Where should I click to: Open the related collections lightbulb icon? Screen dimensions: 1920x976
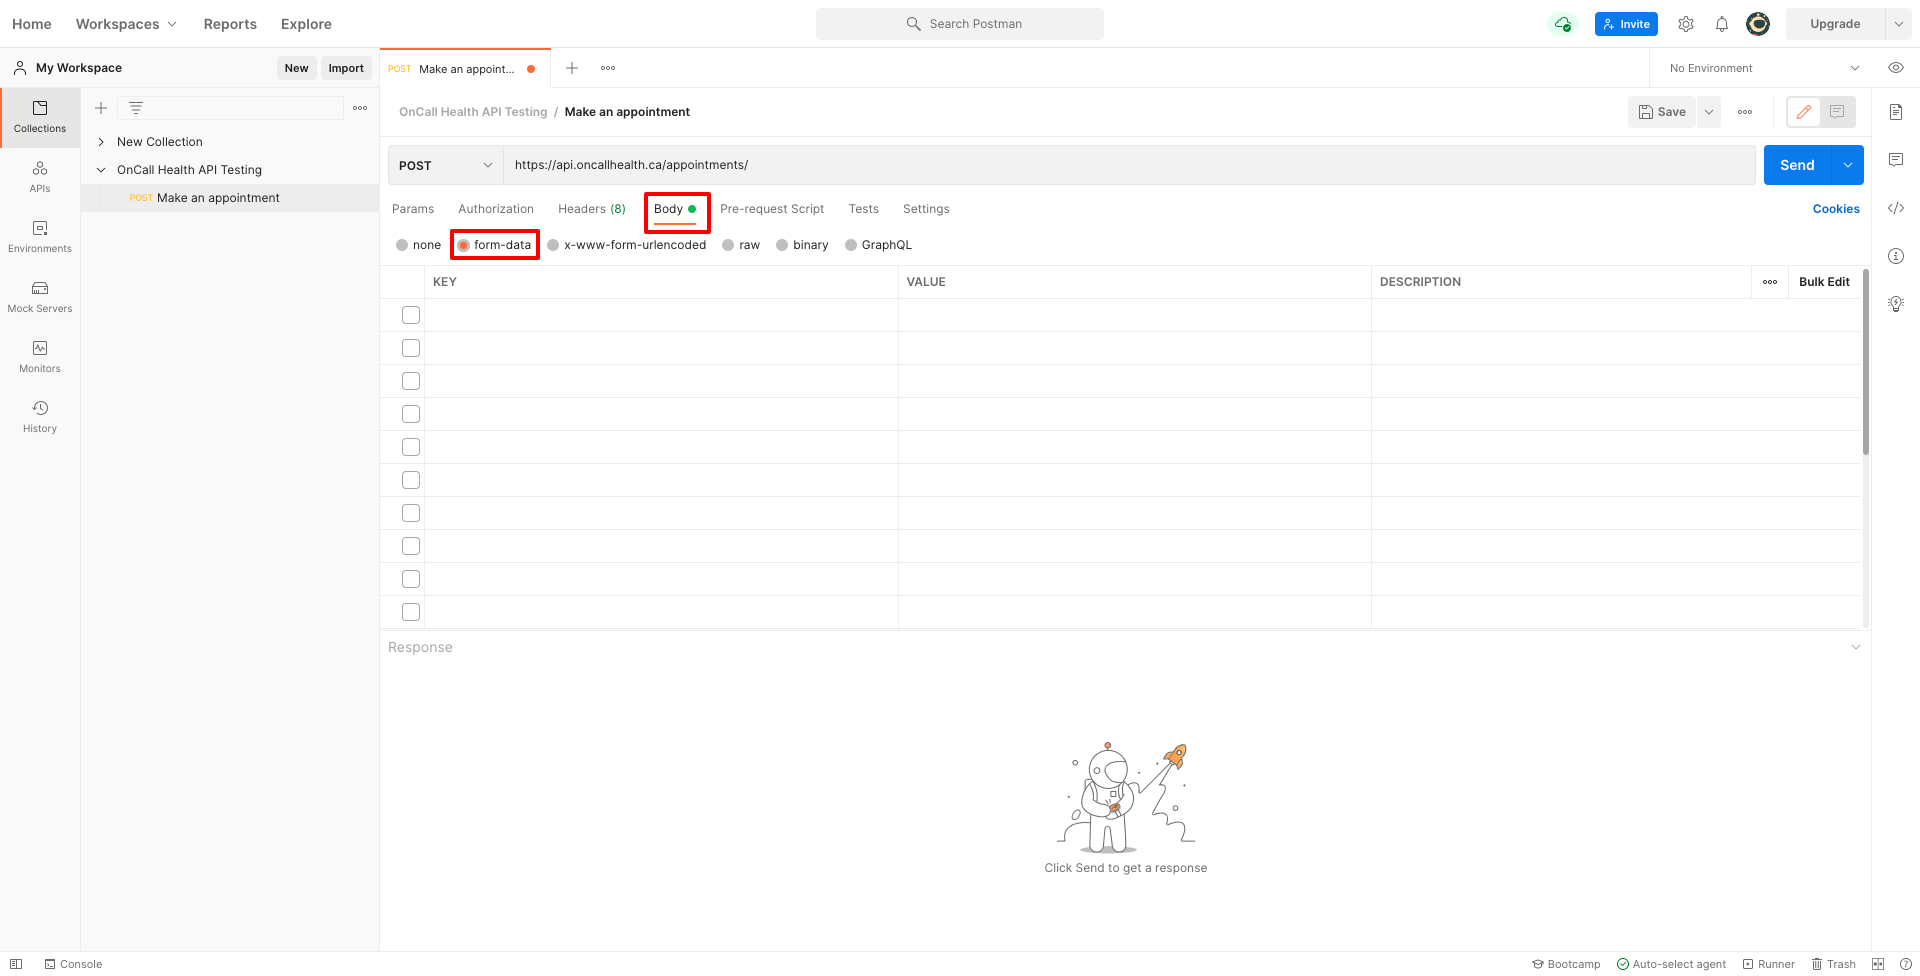coord(1896,304)
